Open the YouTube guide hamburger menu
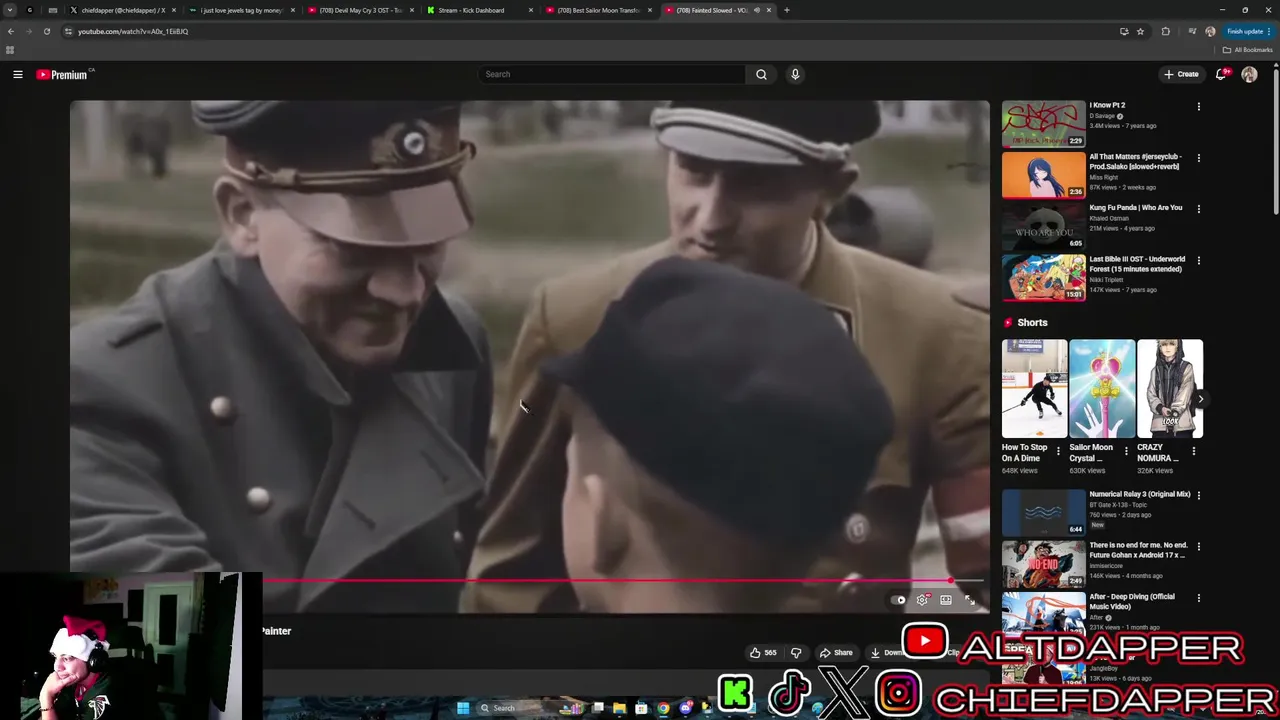 tap(18, 74)
